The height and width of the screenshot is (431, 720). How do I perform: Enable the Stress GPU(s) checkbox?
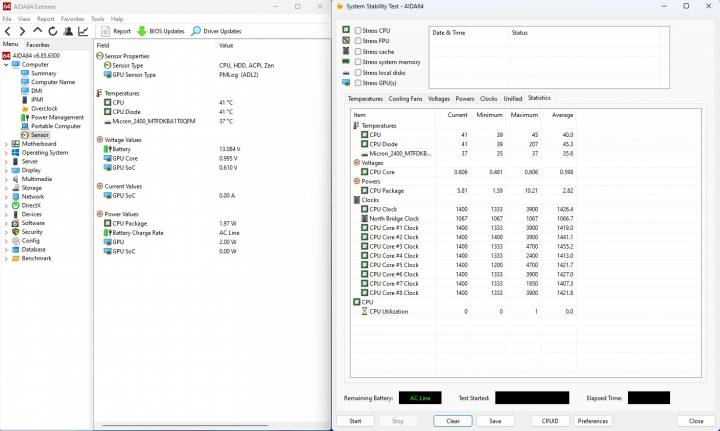point(358,83)
